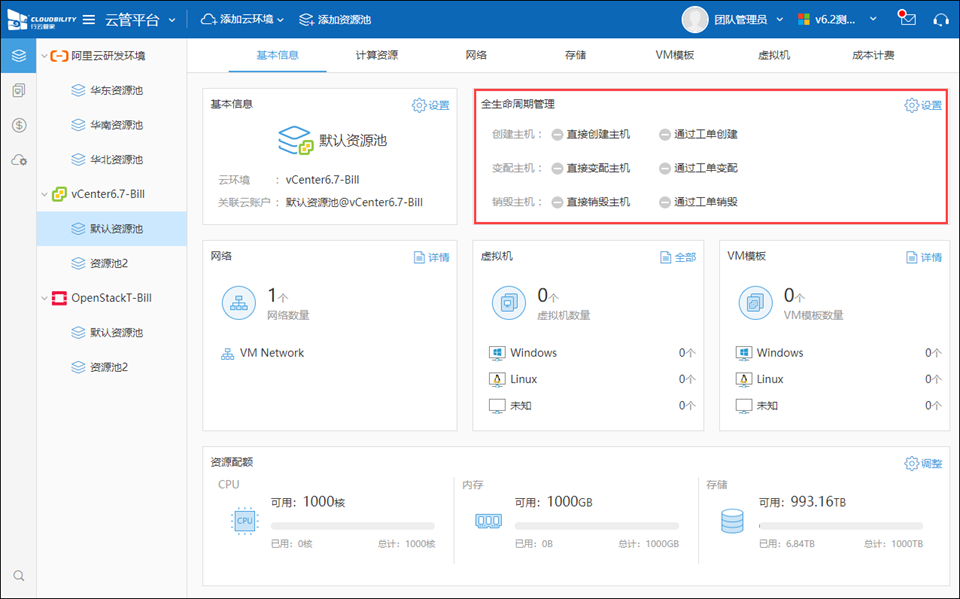The height and width of the screenshot is (599, 960).
Task: Click the CPU quota usage bar
Action: pos(352,526)
